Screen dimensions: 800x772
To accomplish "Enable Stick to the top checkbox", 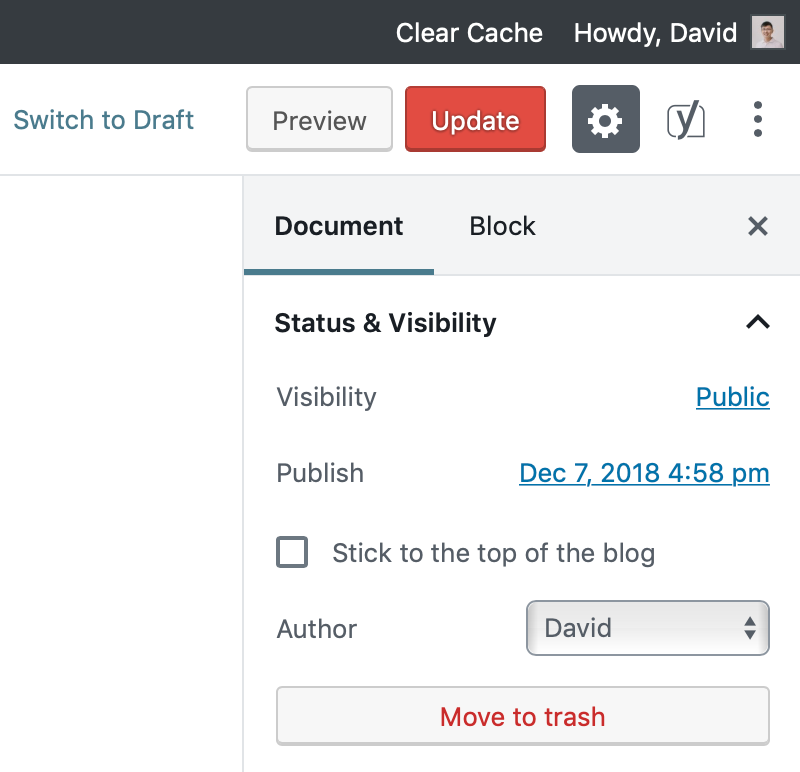I will (292, 552).
